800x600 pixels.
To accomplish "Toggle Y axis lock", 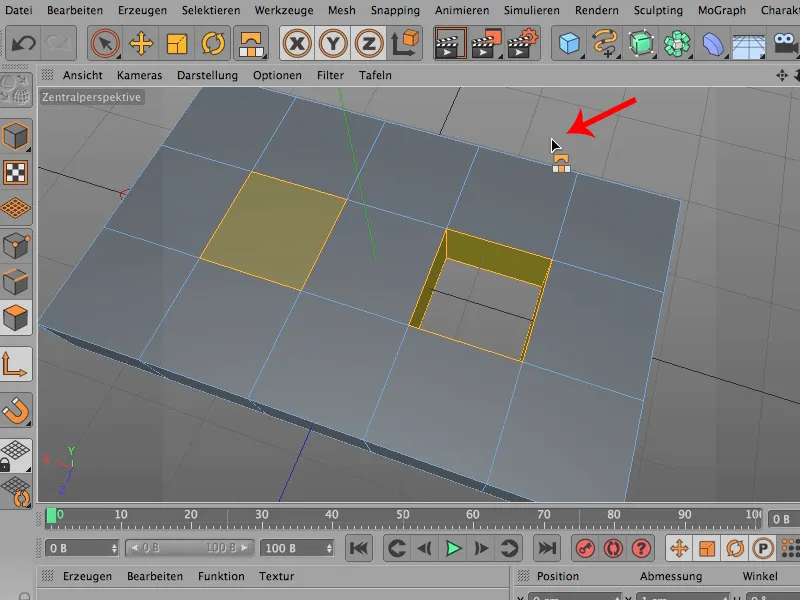I will click(333, 44).
